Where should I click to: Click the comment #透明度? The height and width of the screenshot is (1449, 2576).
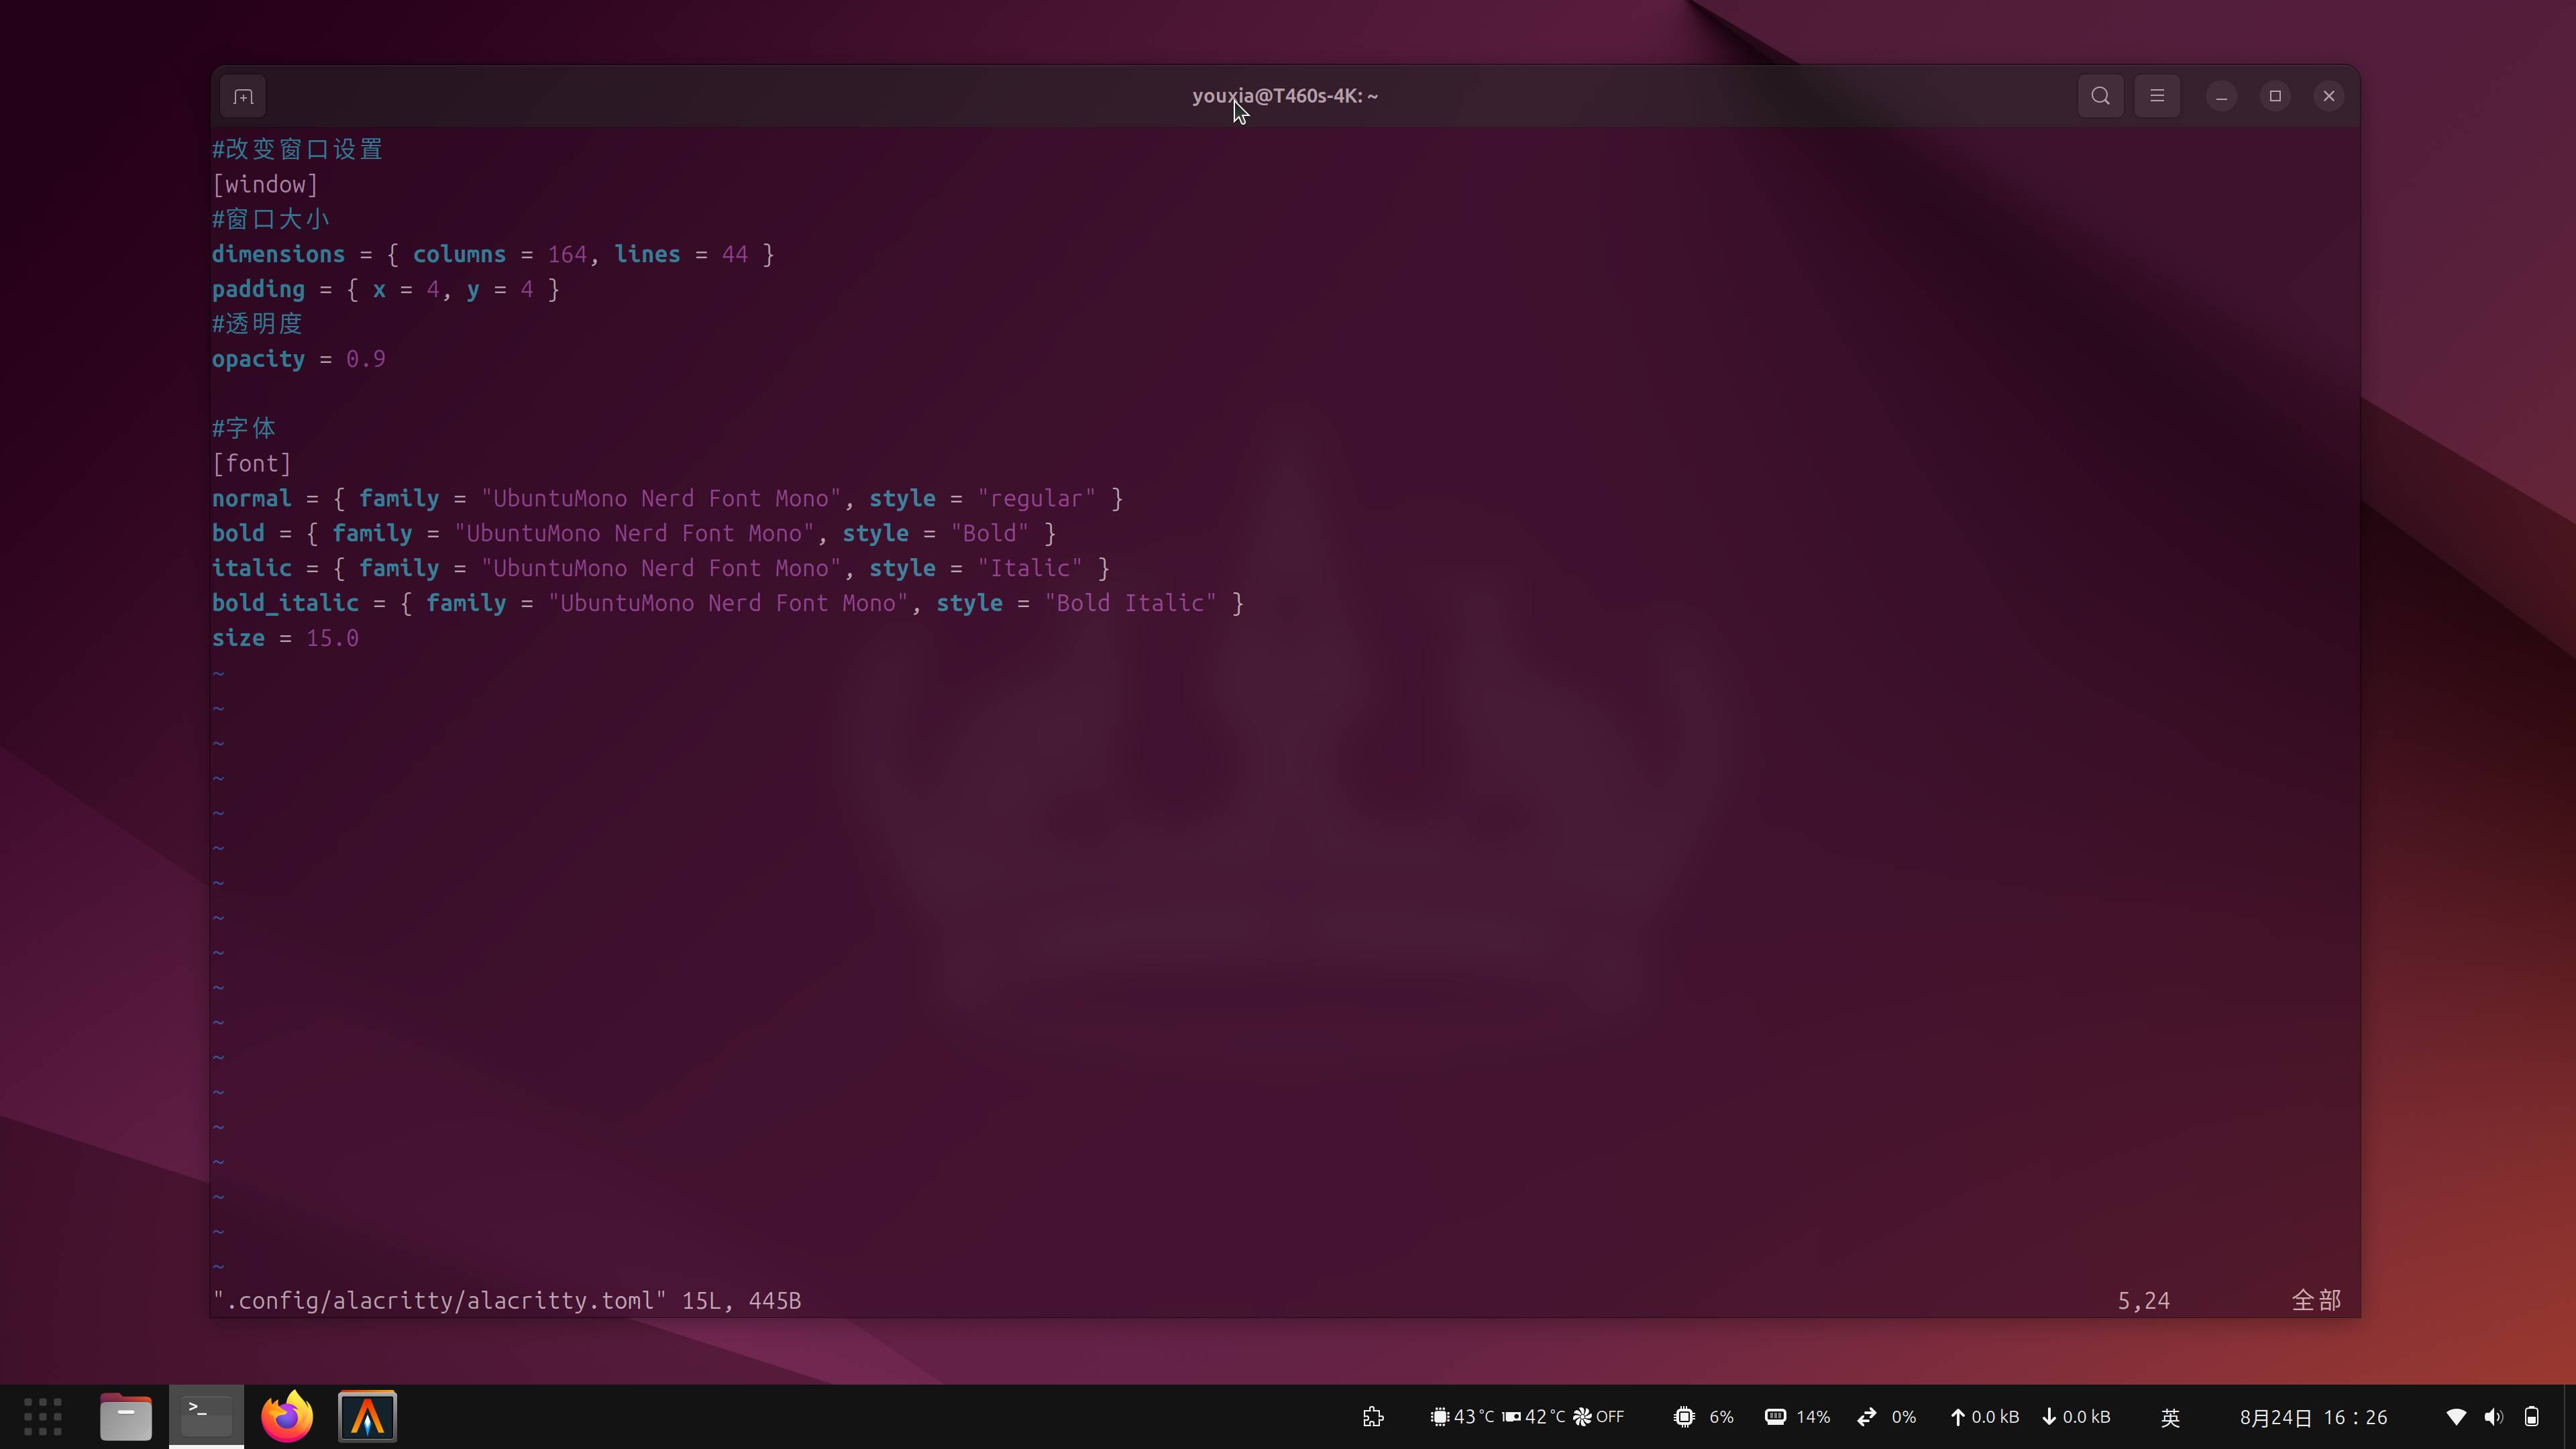pos(257,325)
